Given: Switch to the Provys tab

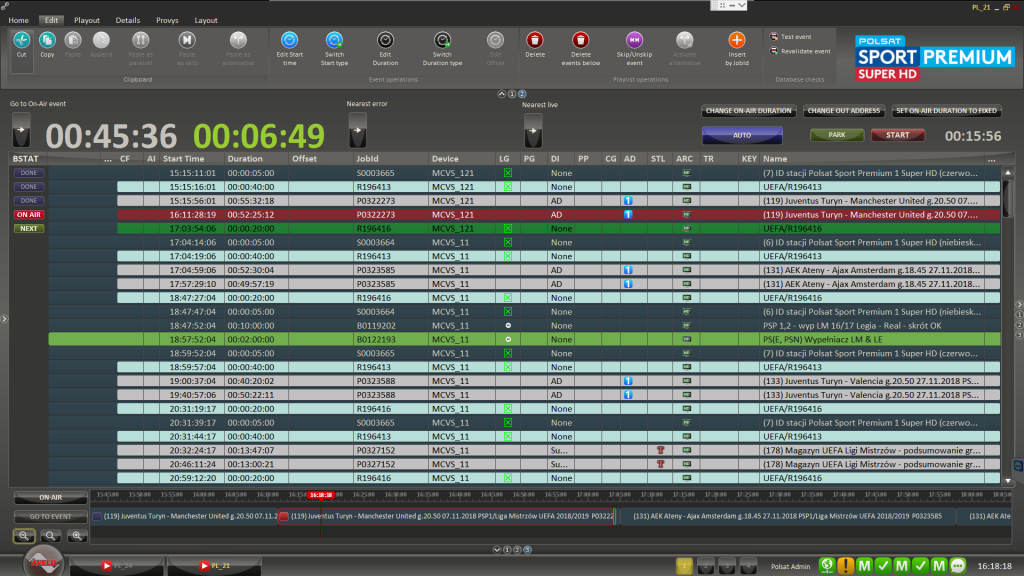Looking at the screenshot, I should [167, 20].
